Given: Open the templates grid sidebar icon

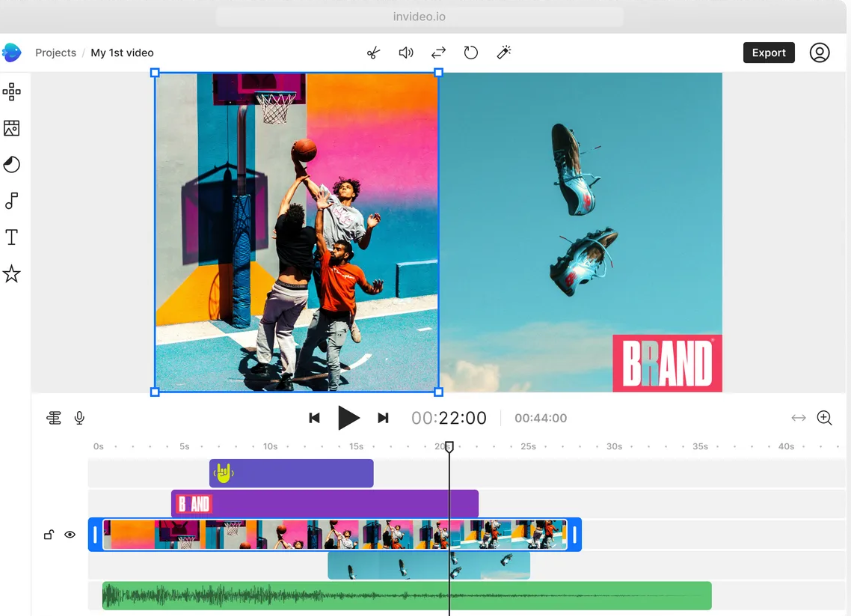Looking at the screenshot, I should tap(11, 92).
